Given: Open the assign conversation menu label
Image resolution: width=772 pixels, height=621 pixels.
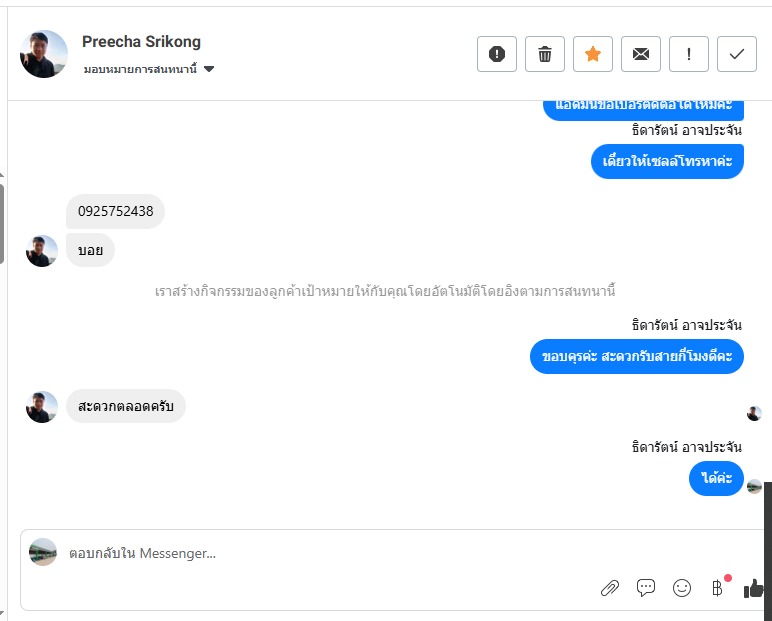Looking at the screenshot, I should (140, 69).
